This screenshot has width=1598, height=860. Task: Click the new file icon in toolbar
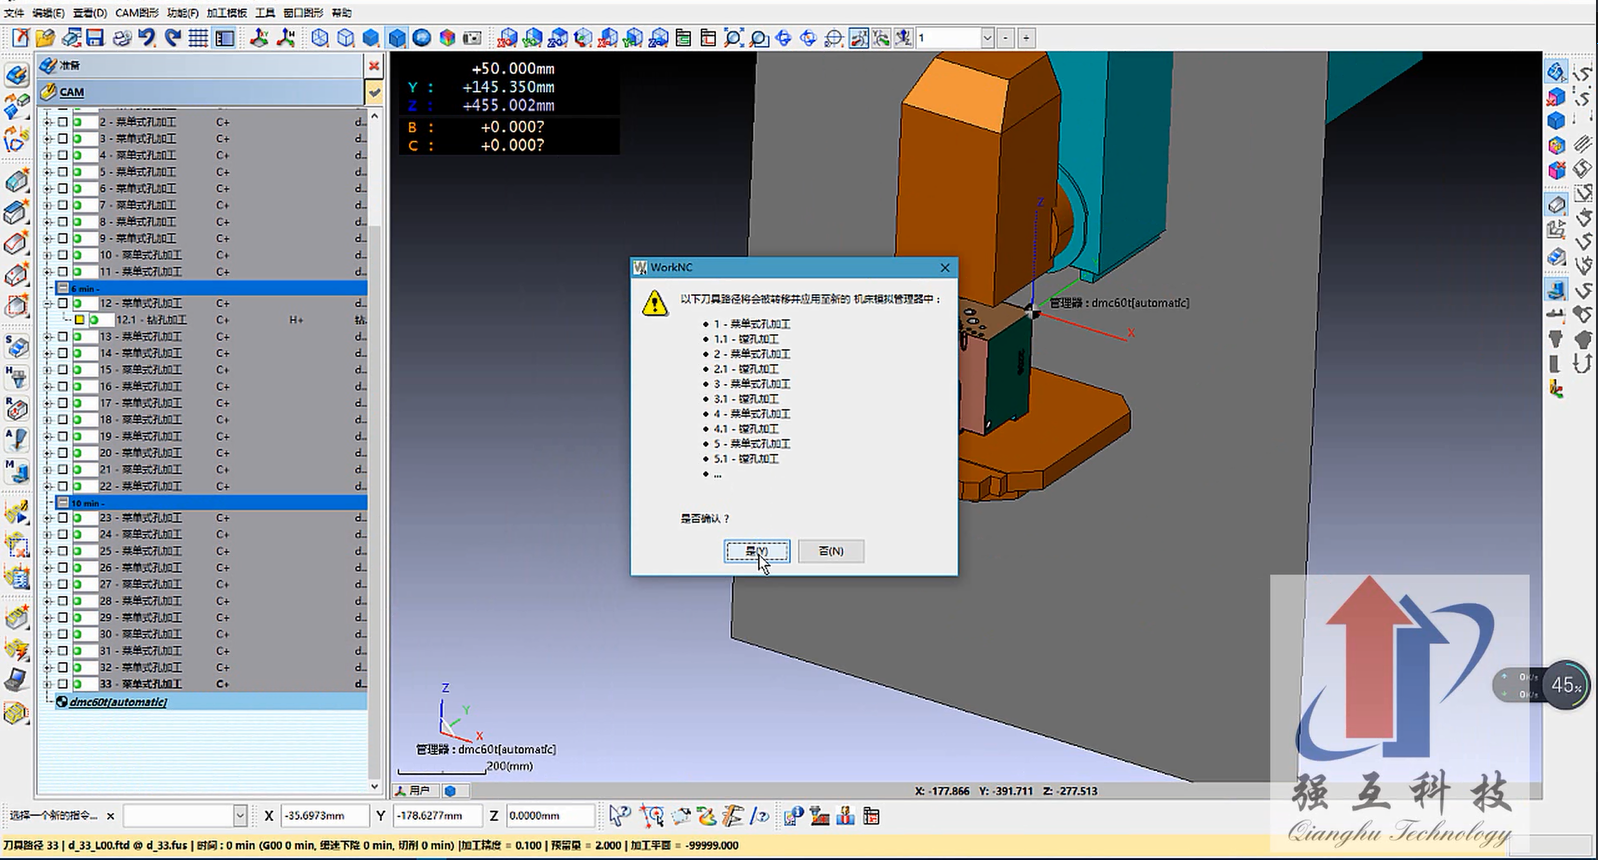20,38
